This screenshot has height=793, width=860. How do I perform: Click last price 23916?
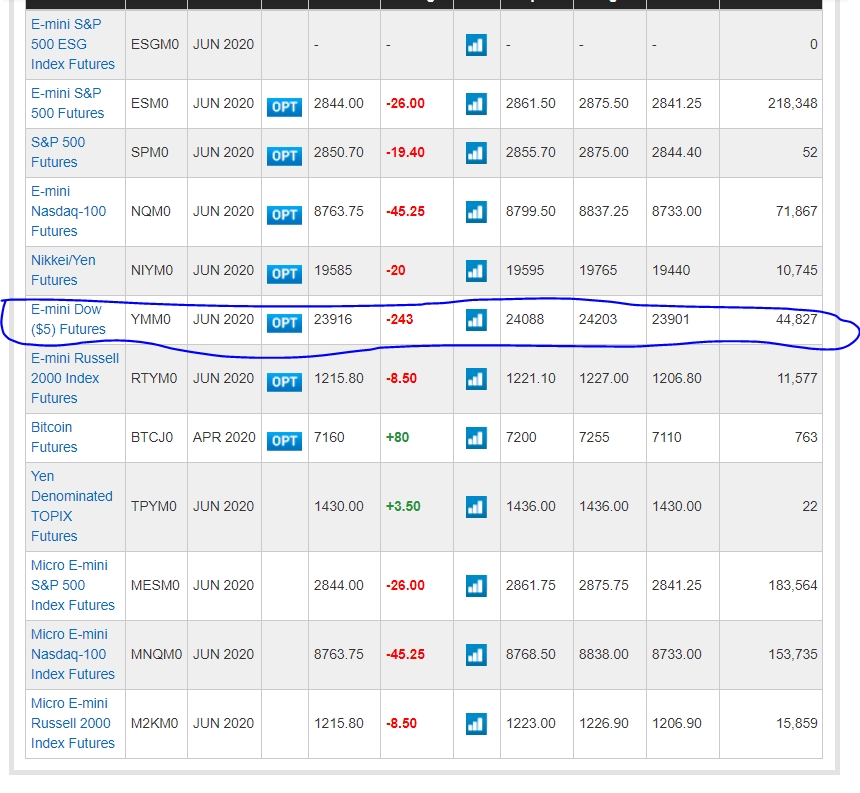click(333, 319)
